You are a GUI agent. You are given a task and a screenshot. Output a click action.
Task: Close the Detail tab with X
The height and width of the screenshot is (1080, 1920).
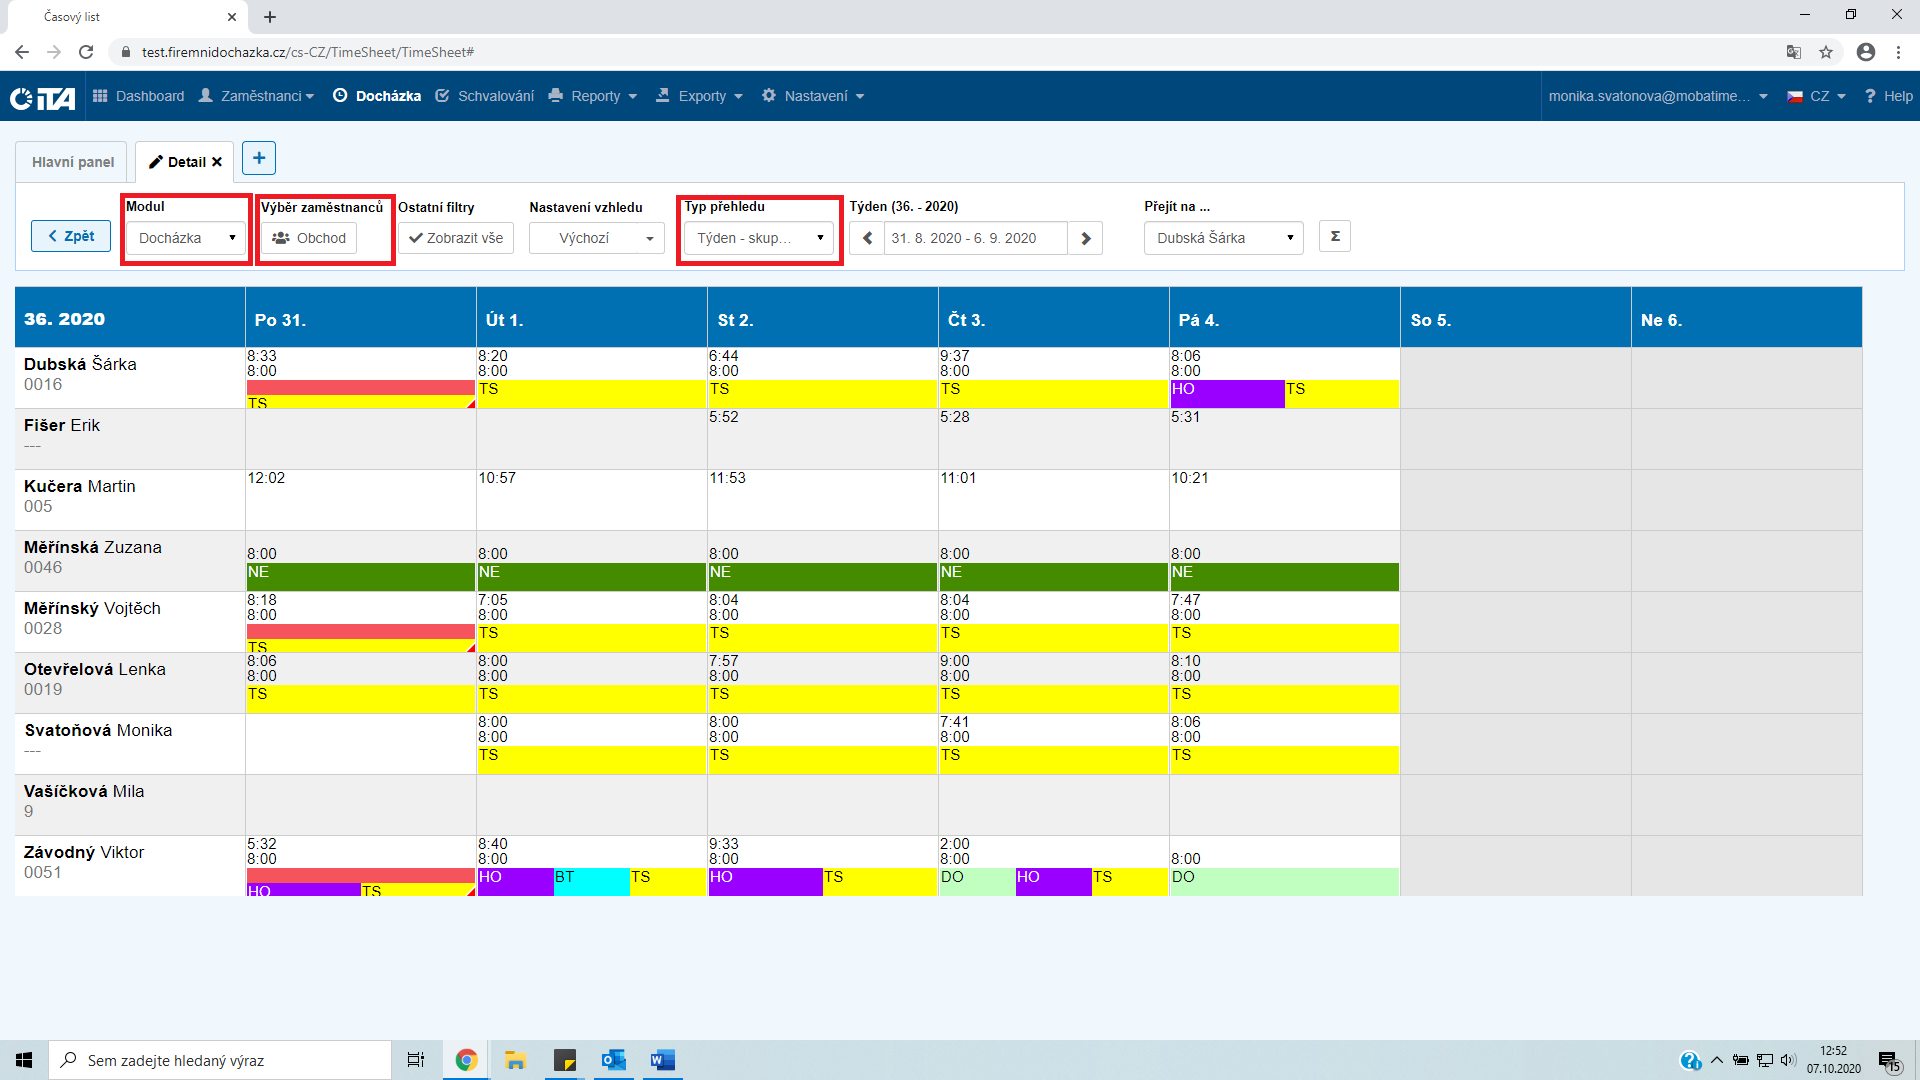tap(217, 162)
